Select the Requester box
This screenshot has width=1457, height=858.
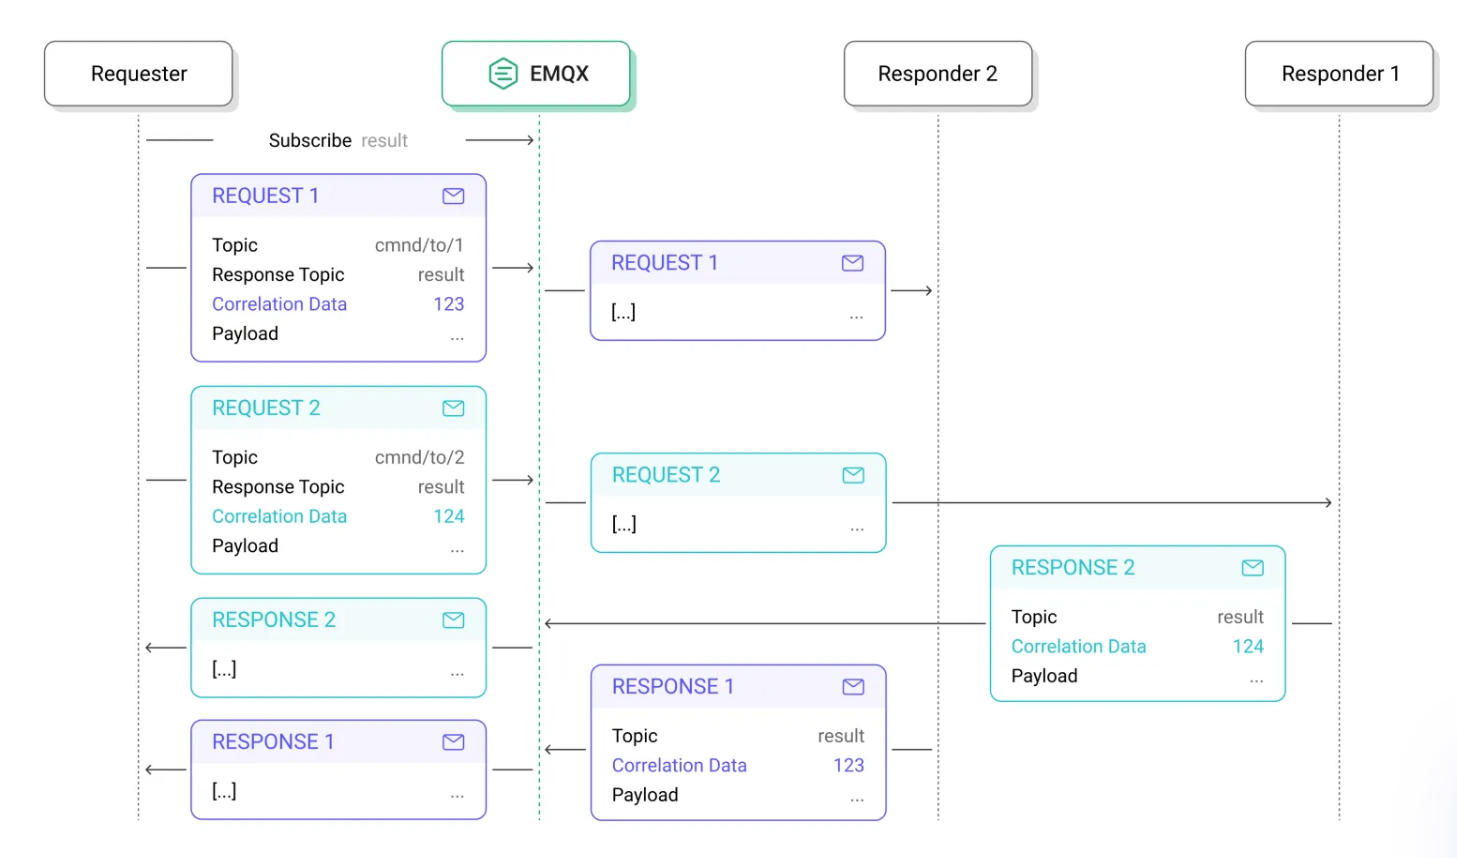point(139,74)
